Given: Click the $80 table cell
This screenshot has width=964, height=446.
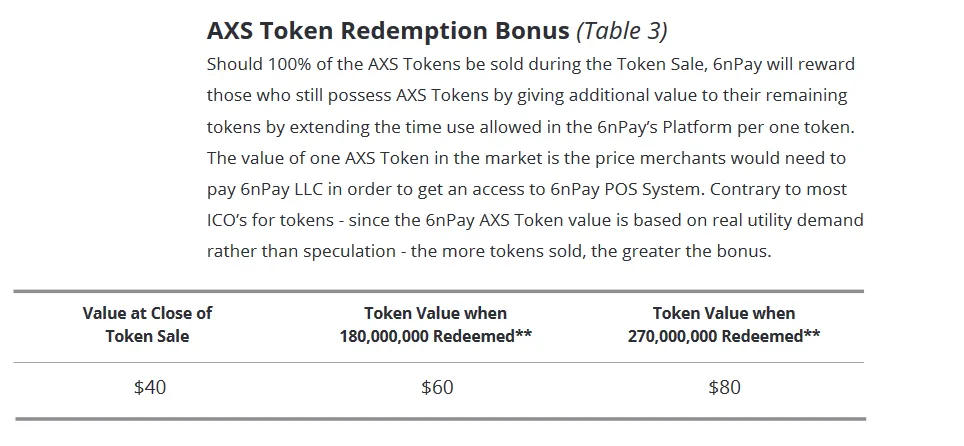Looking at the screenshot, I should tap(725, 388).
